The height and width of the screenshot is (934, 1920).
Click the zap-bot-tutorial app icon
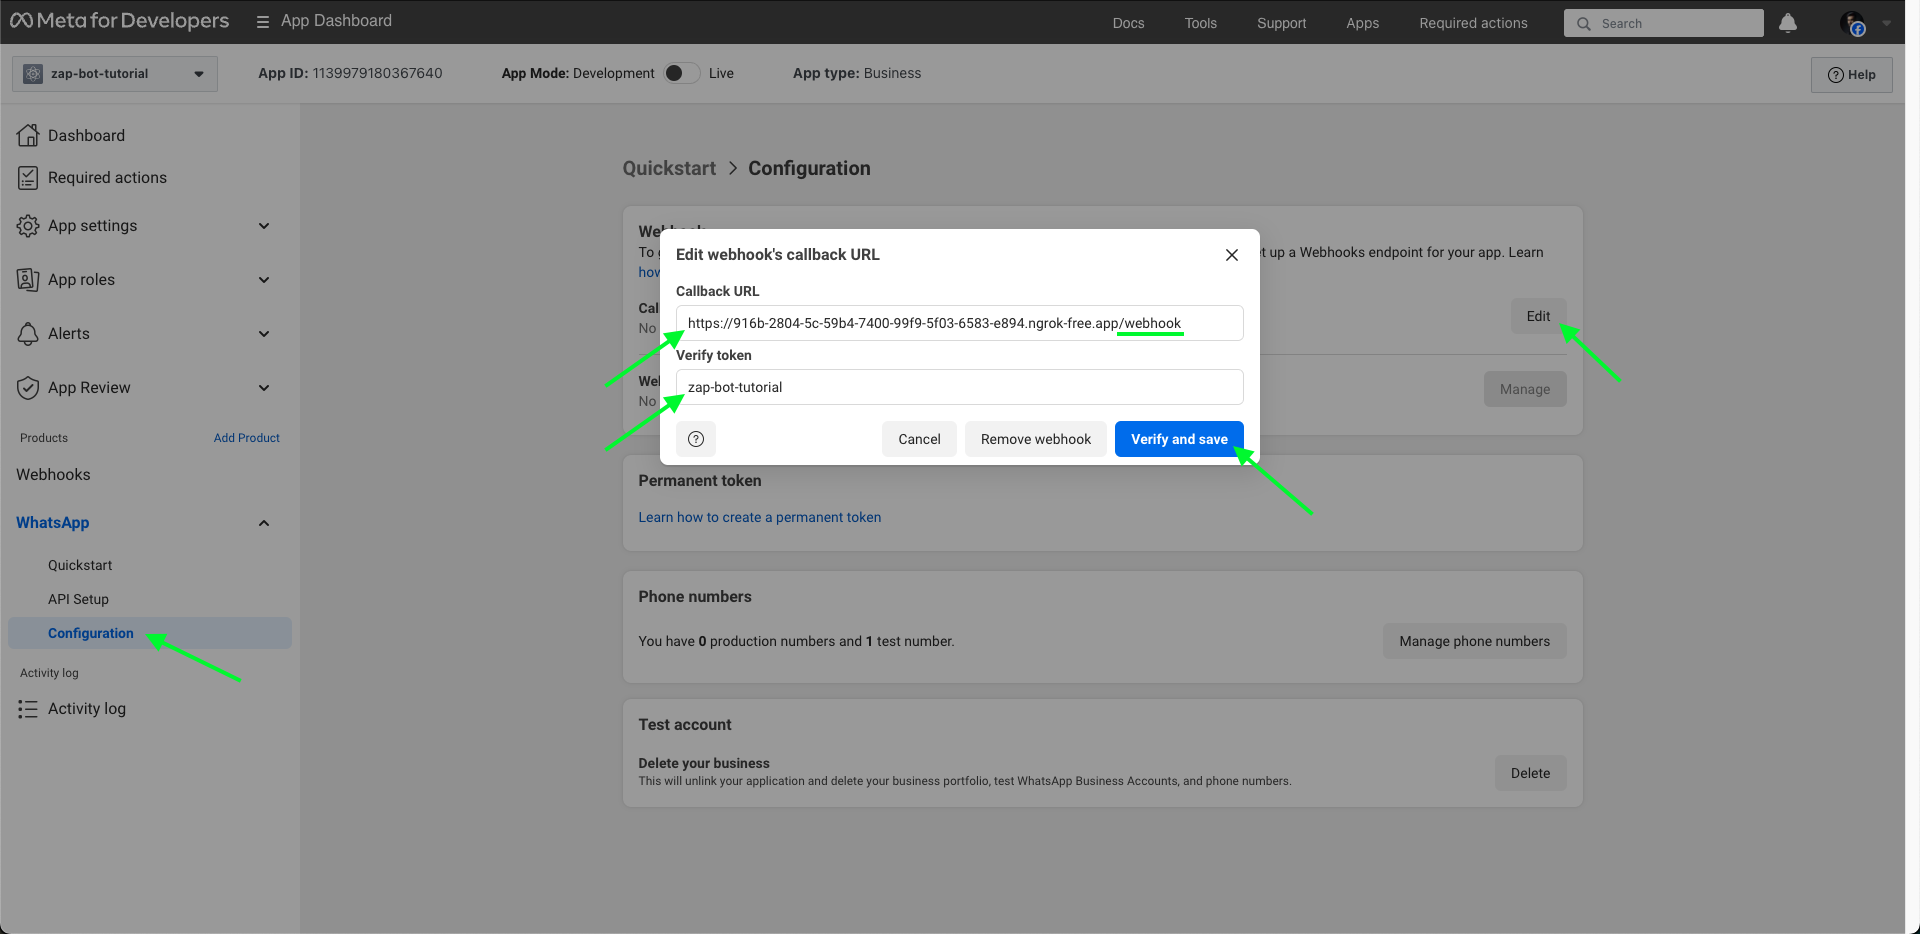coord(33,74)
